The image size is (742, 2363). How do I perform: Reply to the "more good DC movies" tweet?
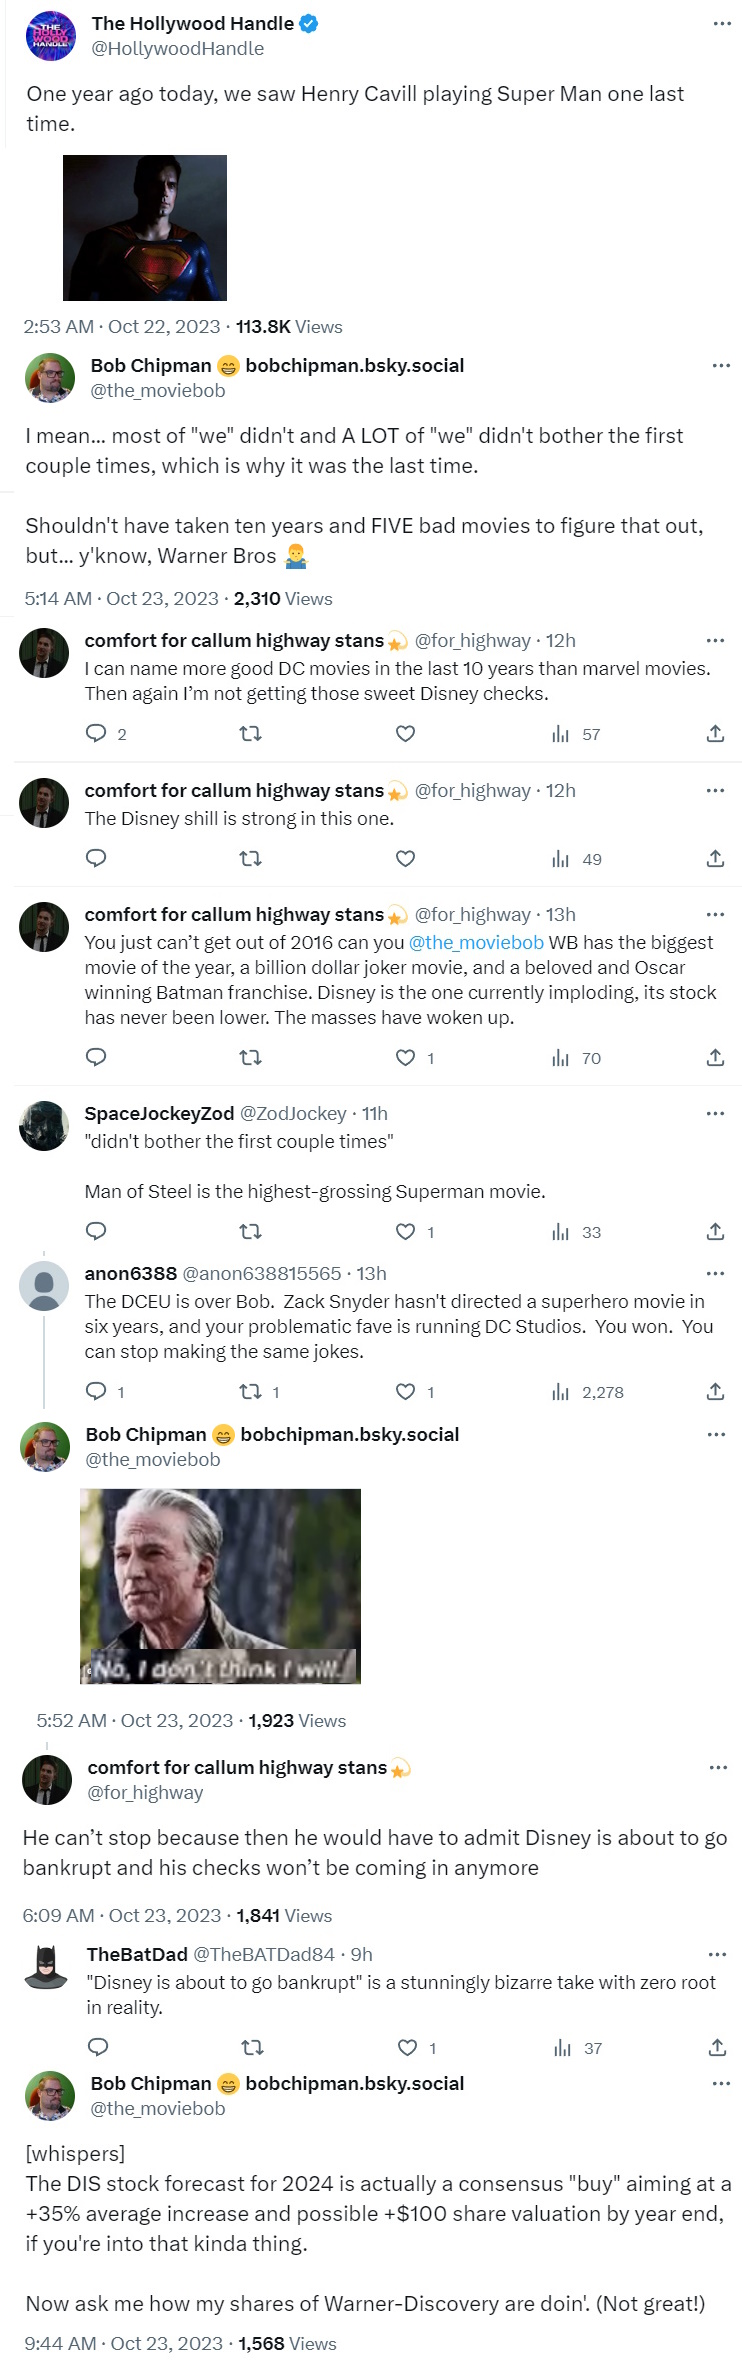pyautogui.click(x=96, y=734)
